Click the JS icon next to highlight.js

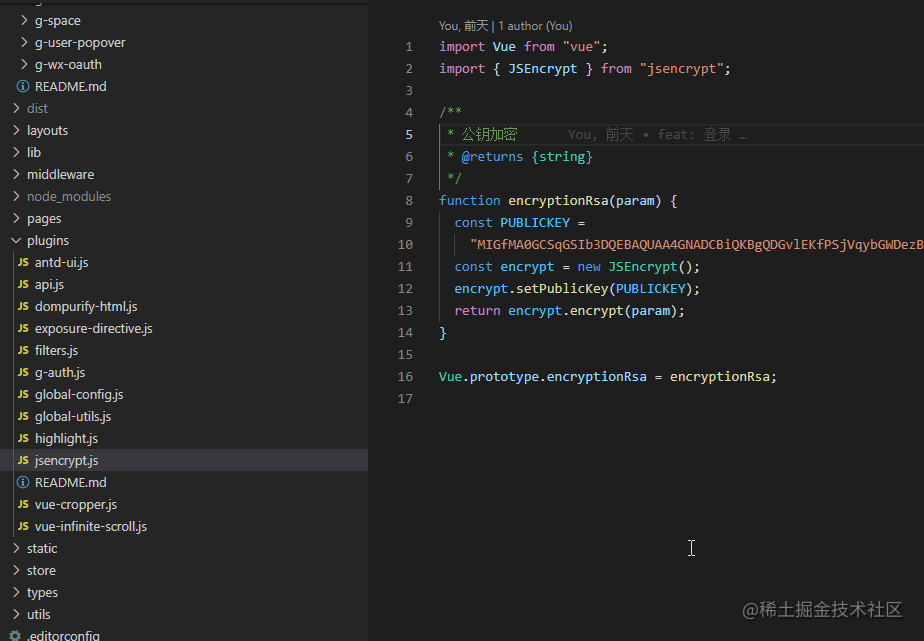(x=23, y=438)
